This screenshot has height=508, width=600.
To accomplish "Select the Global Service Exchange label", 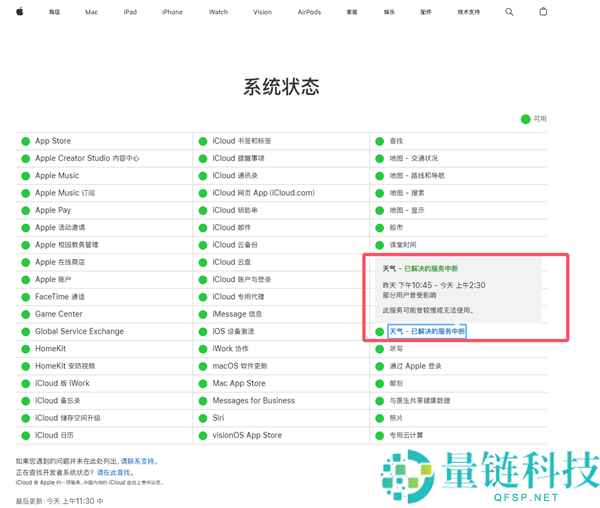I will click(80, 332).
